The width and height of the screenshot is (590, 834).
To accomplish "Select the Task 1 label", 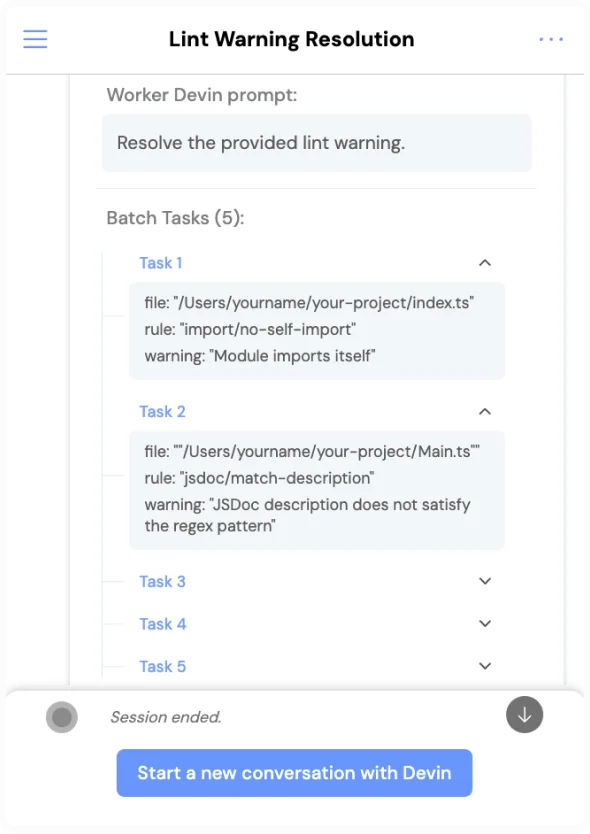I will [160, 262].
